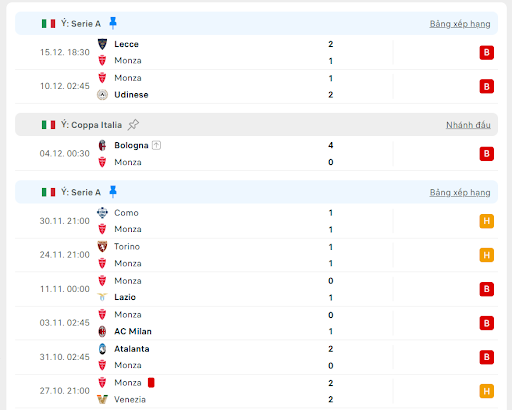Open Bảng xếp hạng link in first Serie A header
The width and height of the screenshot is (512, 410).
pyautogui.click(x=460, y=24)
